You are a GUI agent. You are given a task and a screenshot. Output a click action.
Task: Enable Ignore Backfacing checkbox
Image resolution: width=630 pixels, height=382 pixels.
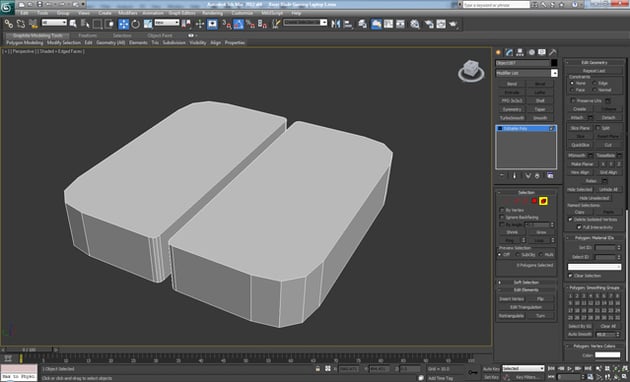click(502, 217)
